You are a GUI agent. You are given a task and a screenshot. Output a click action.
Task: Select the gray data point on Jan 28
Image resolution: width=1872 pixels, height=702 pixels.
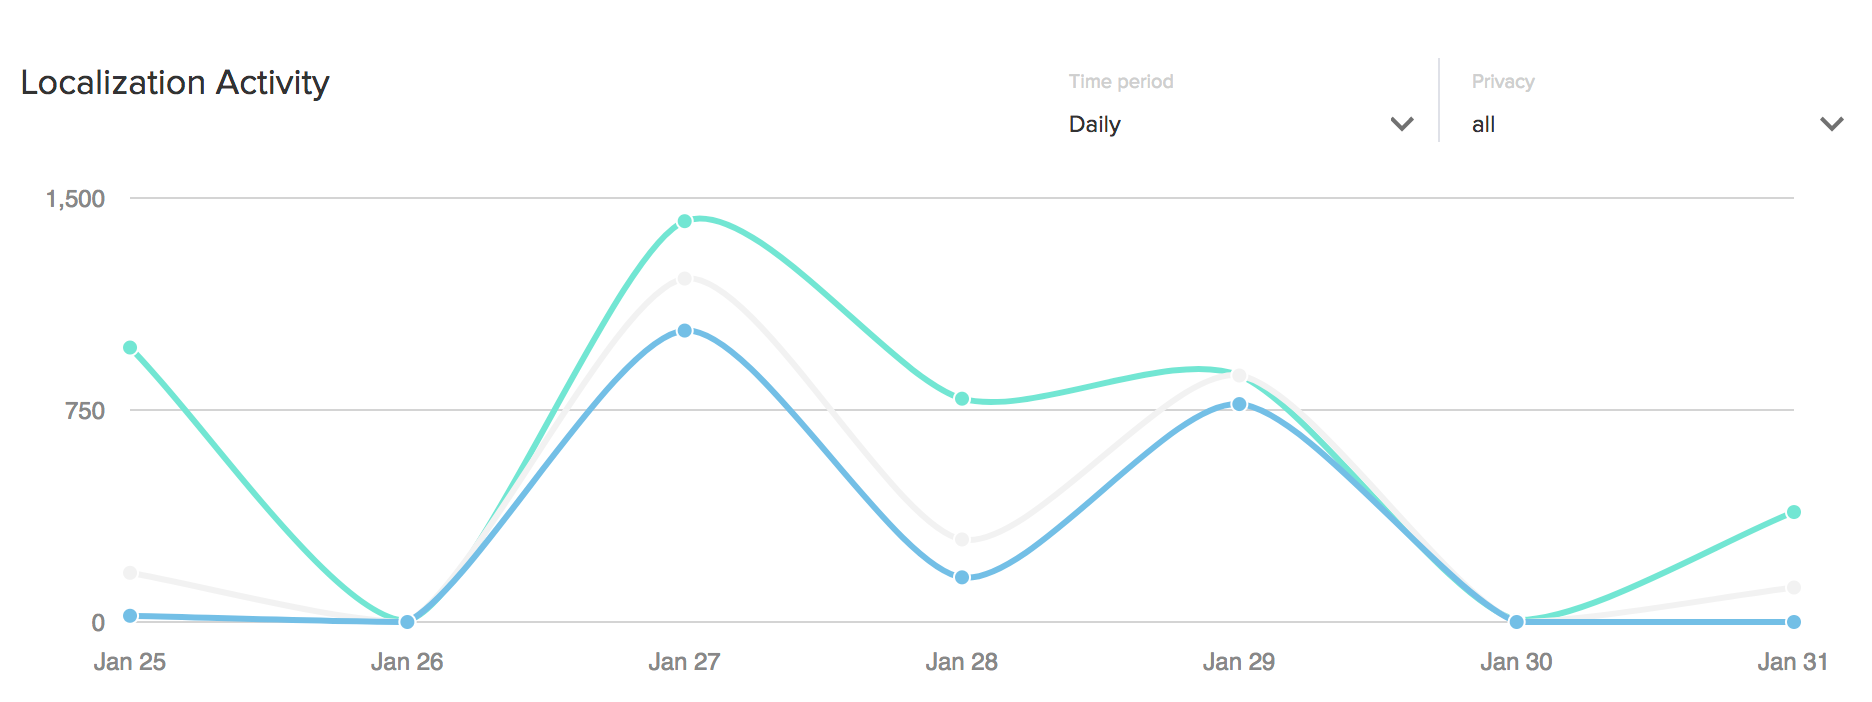click(x=962, y=539)
